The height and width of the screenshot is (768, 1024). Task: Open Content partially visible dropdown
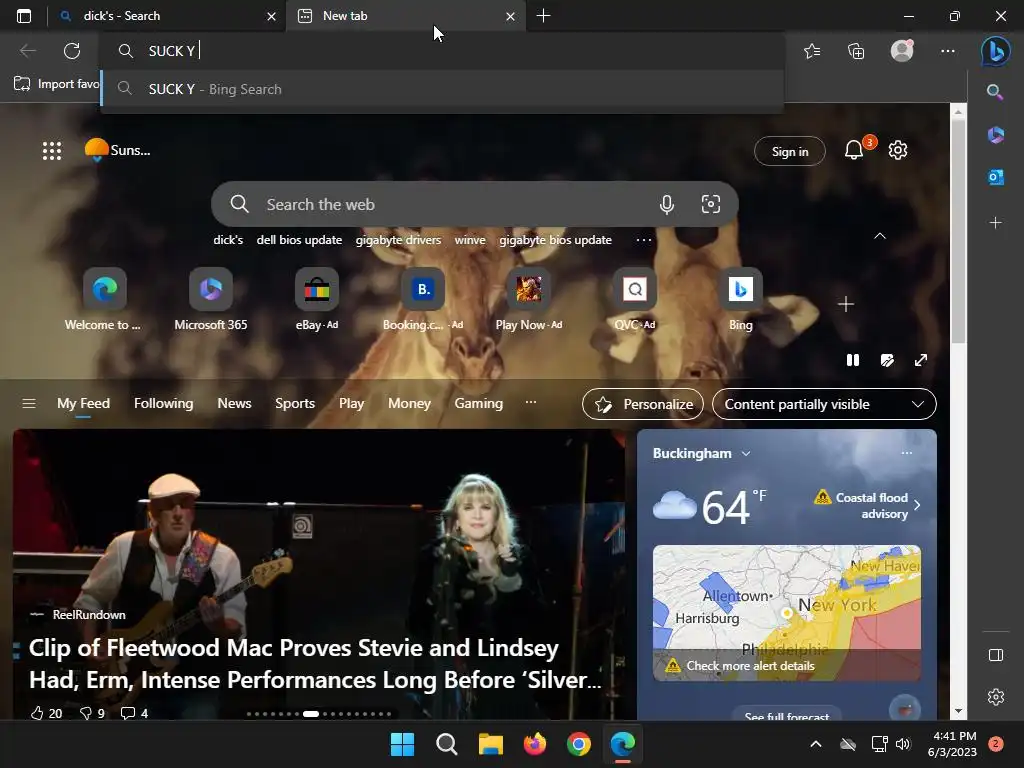(824, 404)
